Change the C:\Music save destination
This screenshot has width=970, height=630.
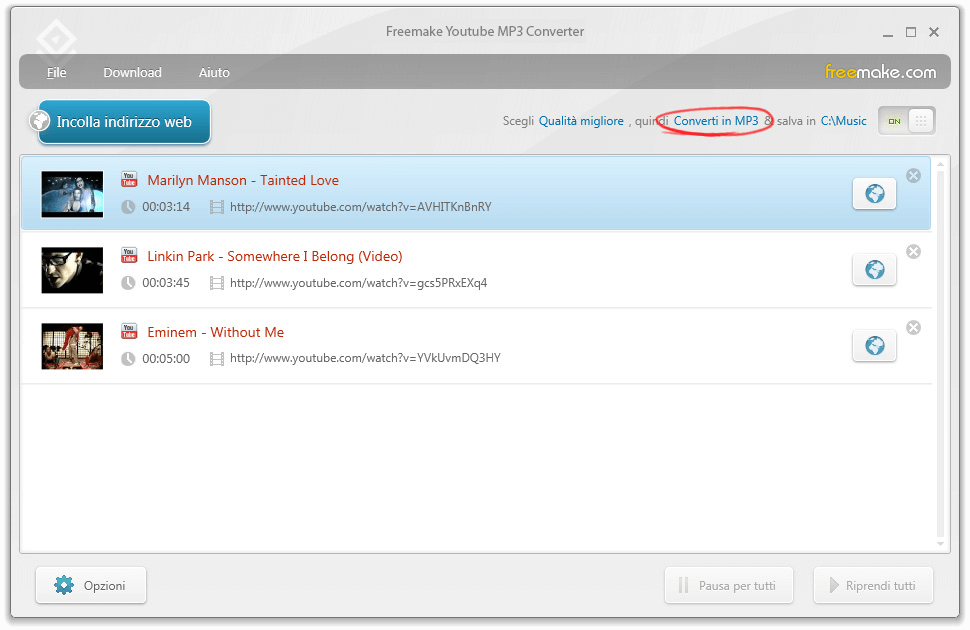click(843, 121)
